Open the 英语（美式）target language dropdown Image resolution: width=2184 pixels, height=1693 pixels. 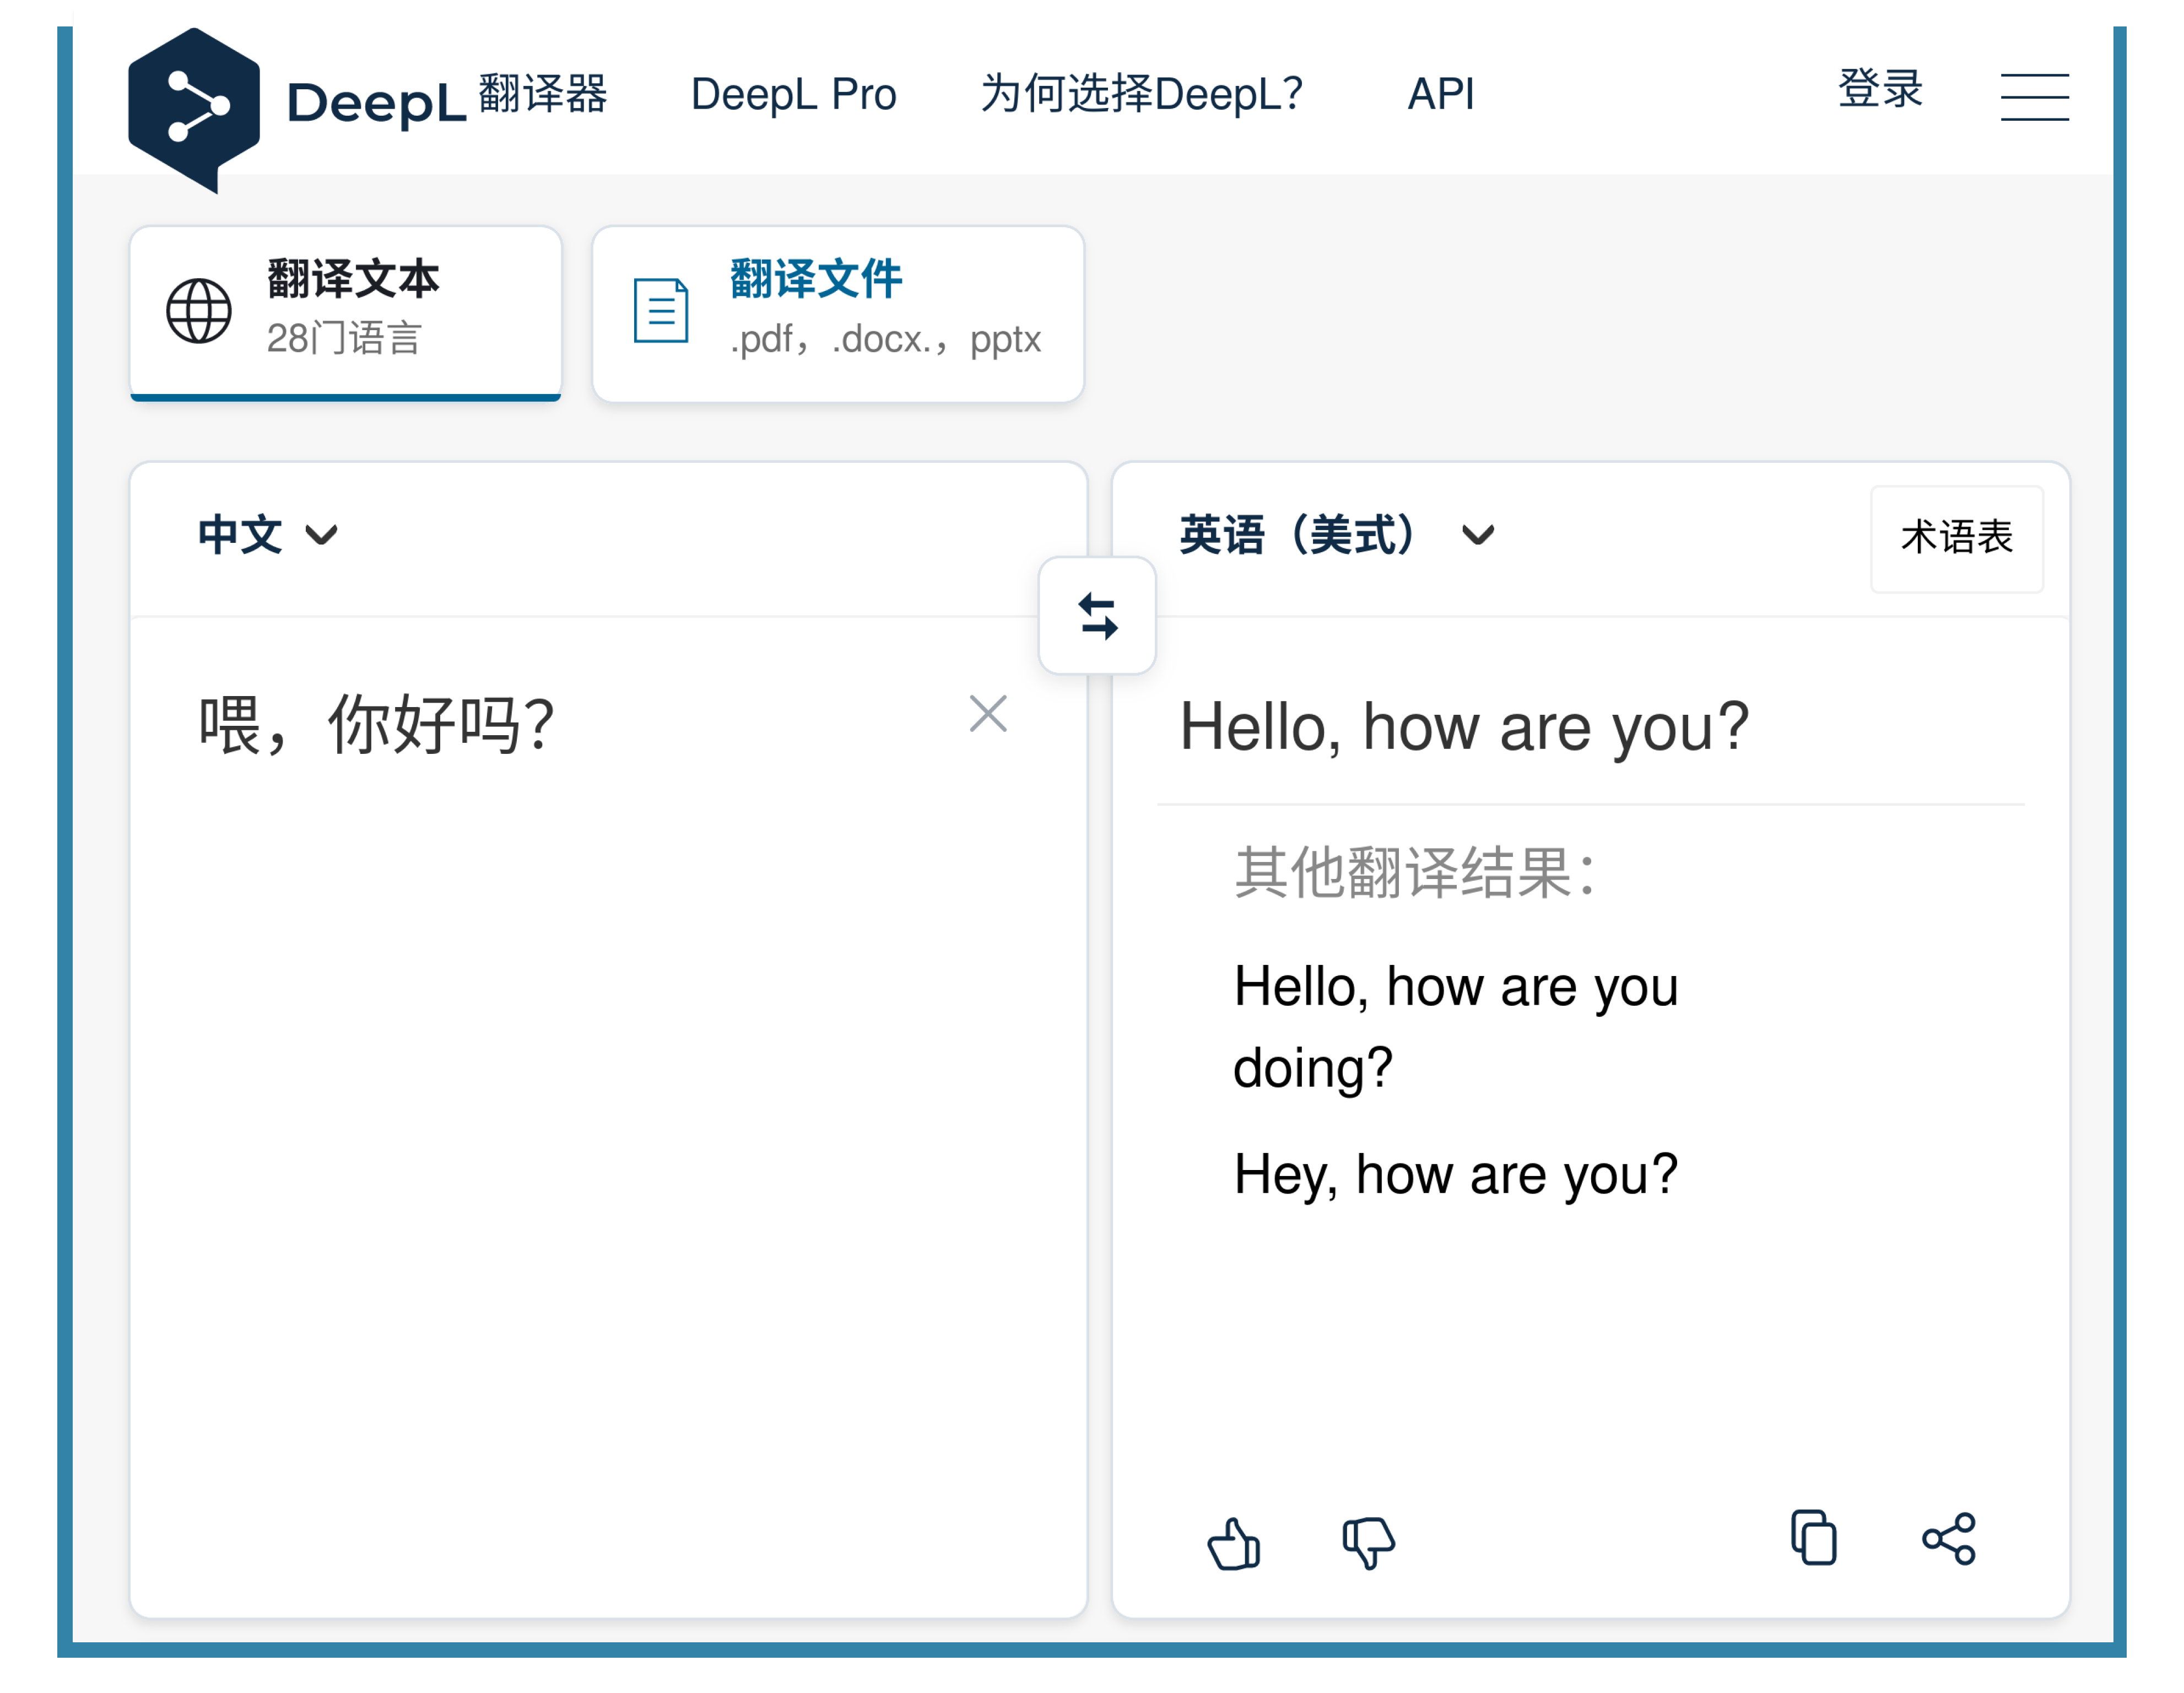[x=1337, y=535]
